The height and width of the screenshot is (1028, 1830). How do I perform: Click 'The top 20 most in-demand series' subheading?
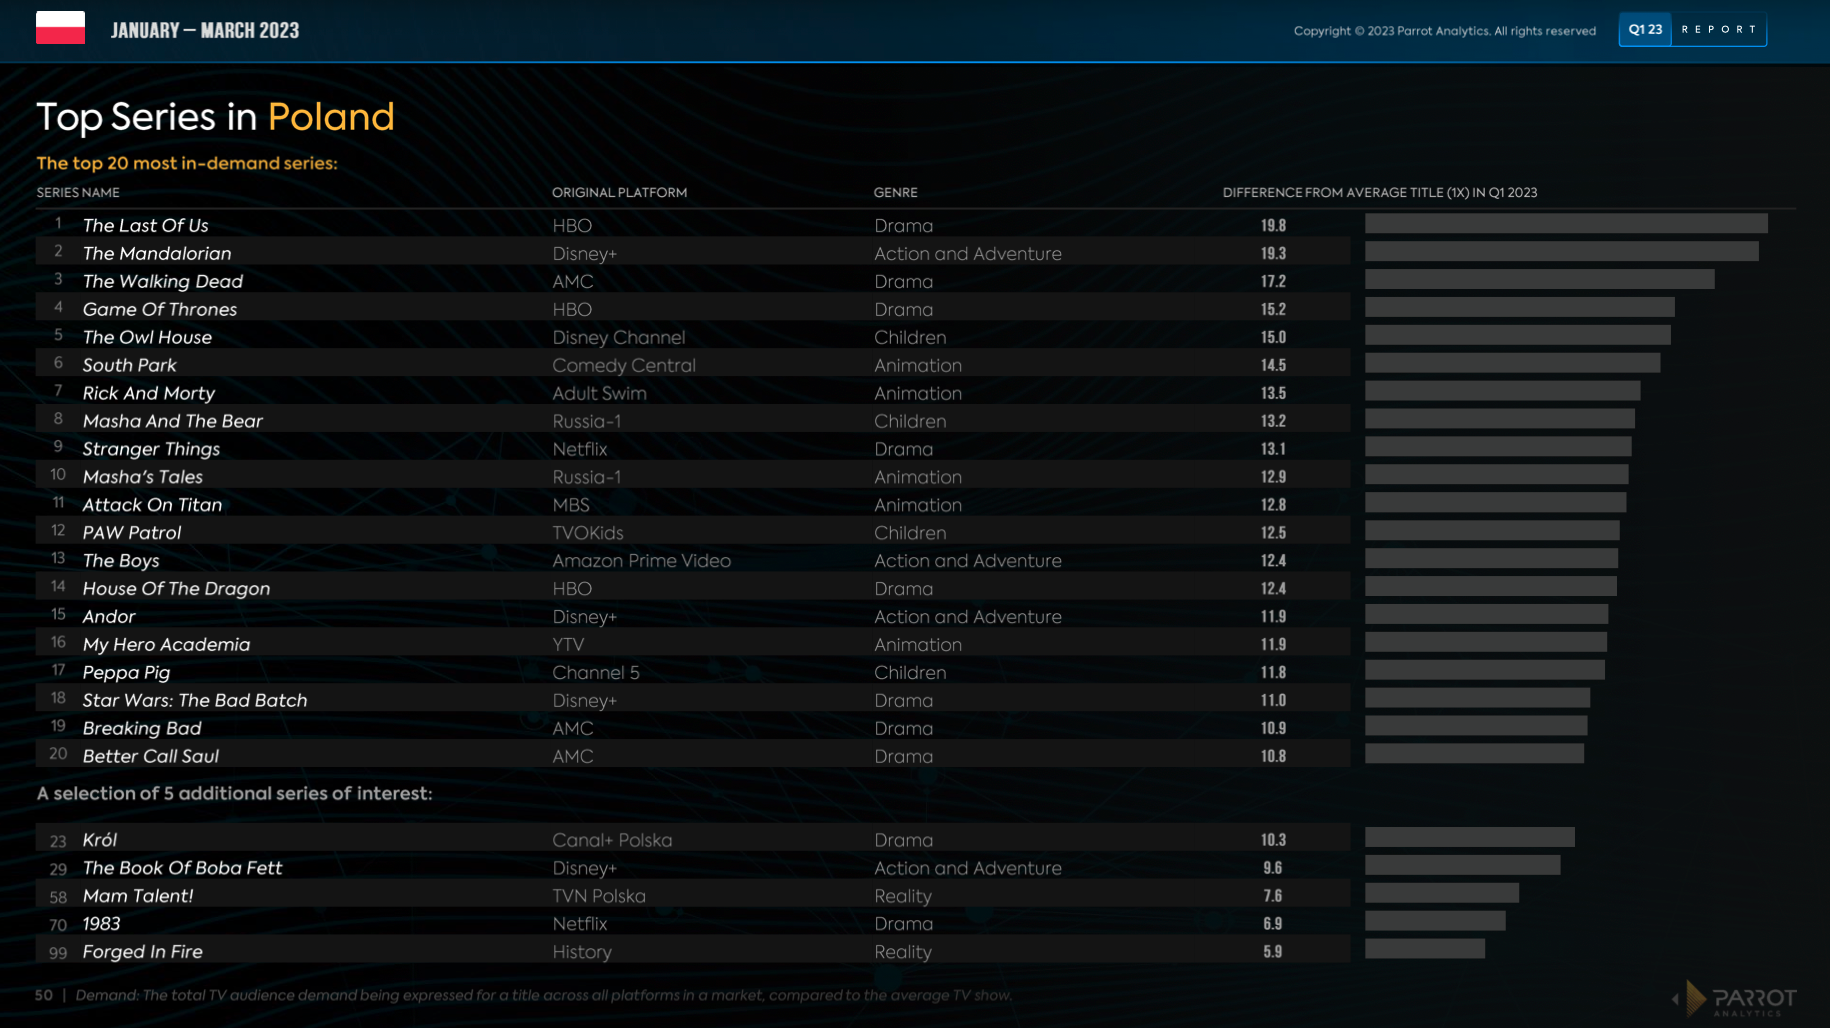click(x=187, y=163)
